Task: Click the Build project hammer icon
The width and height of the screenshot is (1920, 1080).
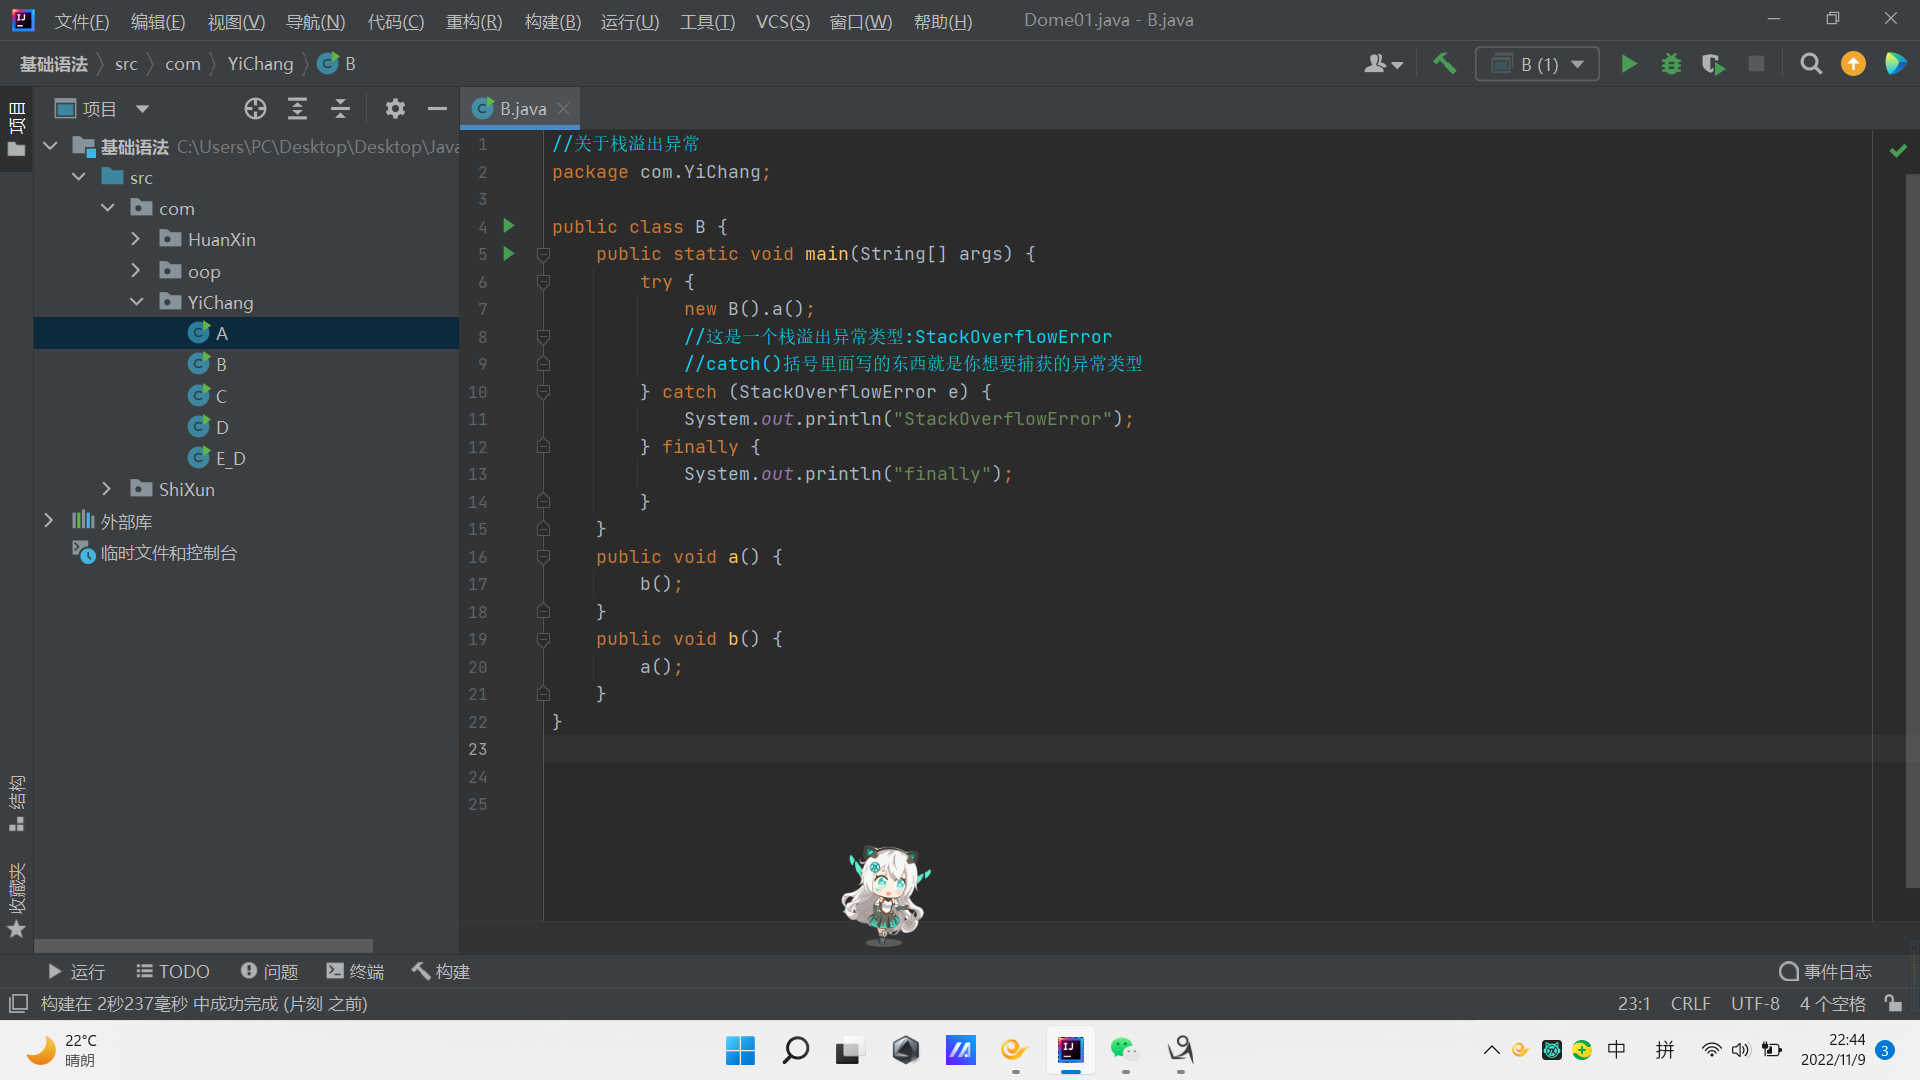Action: click(x=1444, y=64)
